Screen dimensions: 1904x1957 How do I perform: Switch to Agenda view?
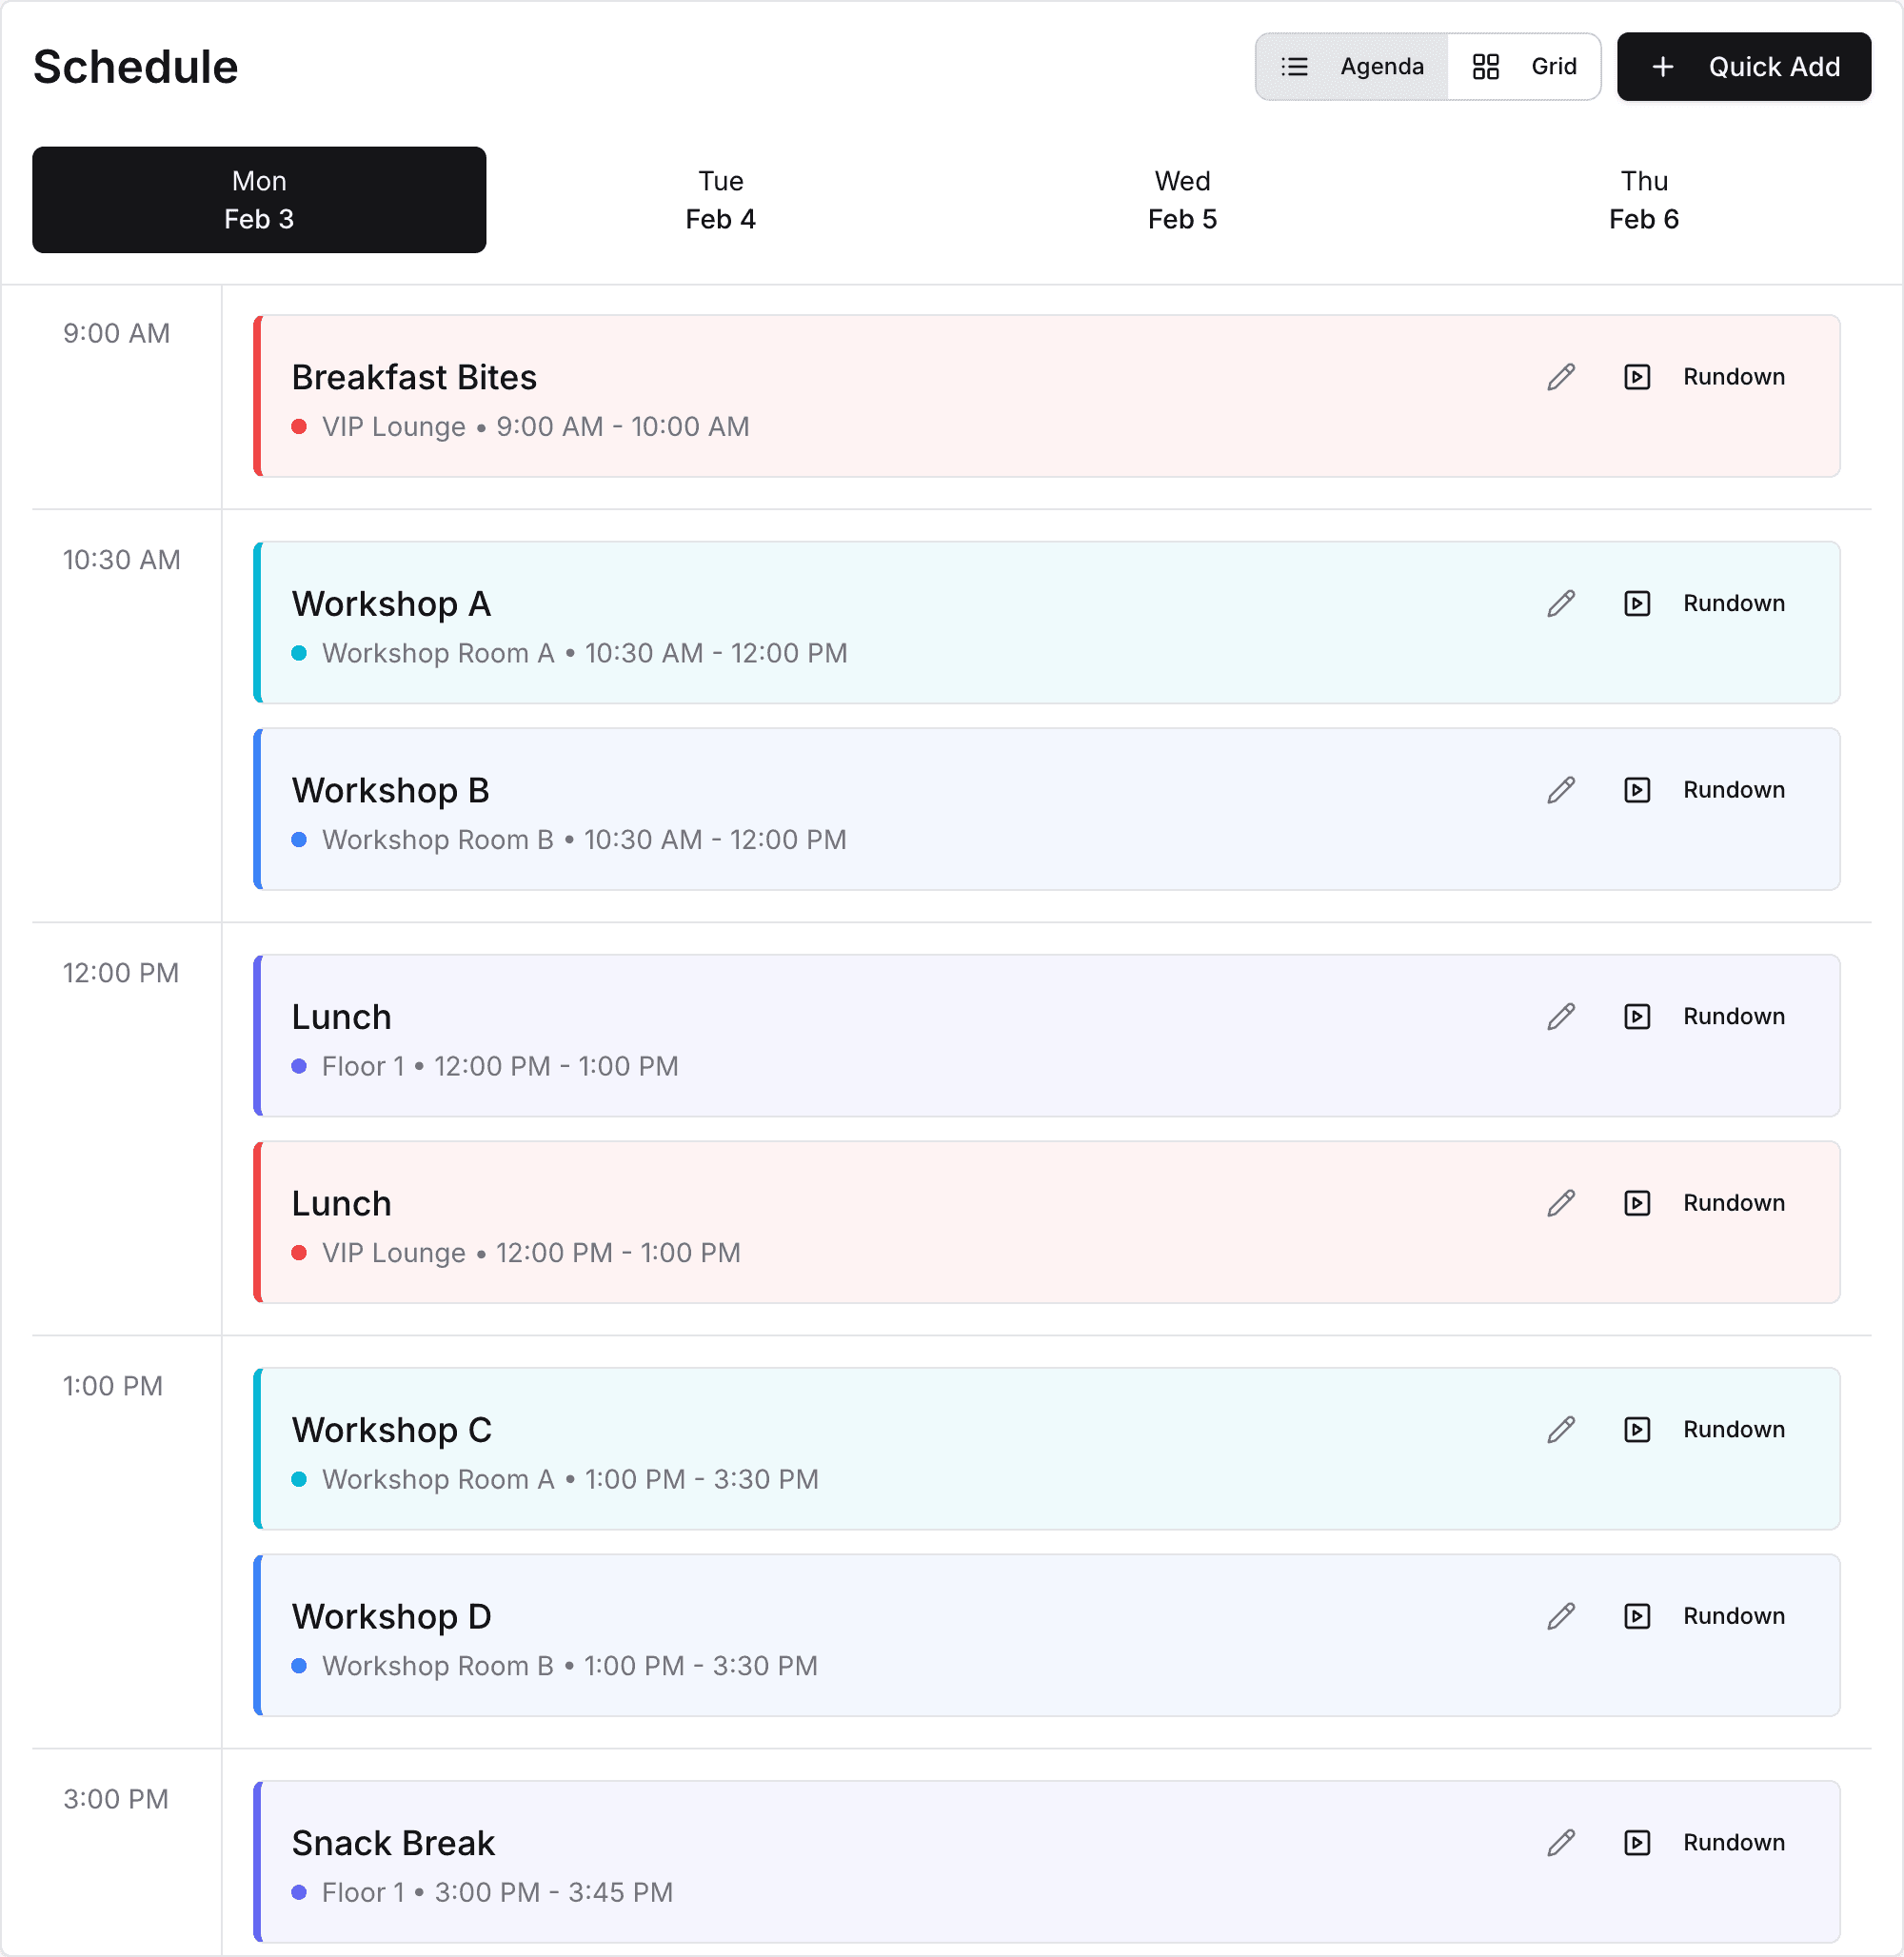click(1352, 67)
